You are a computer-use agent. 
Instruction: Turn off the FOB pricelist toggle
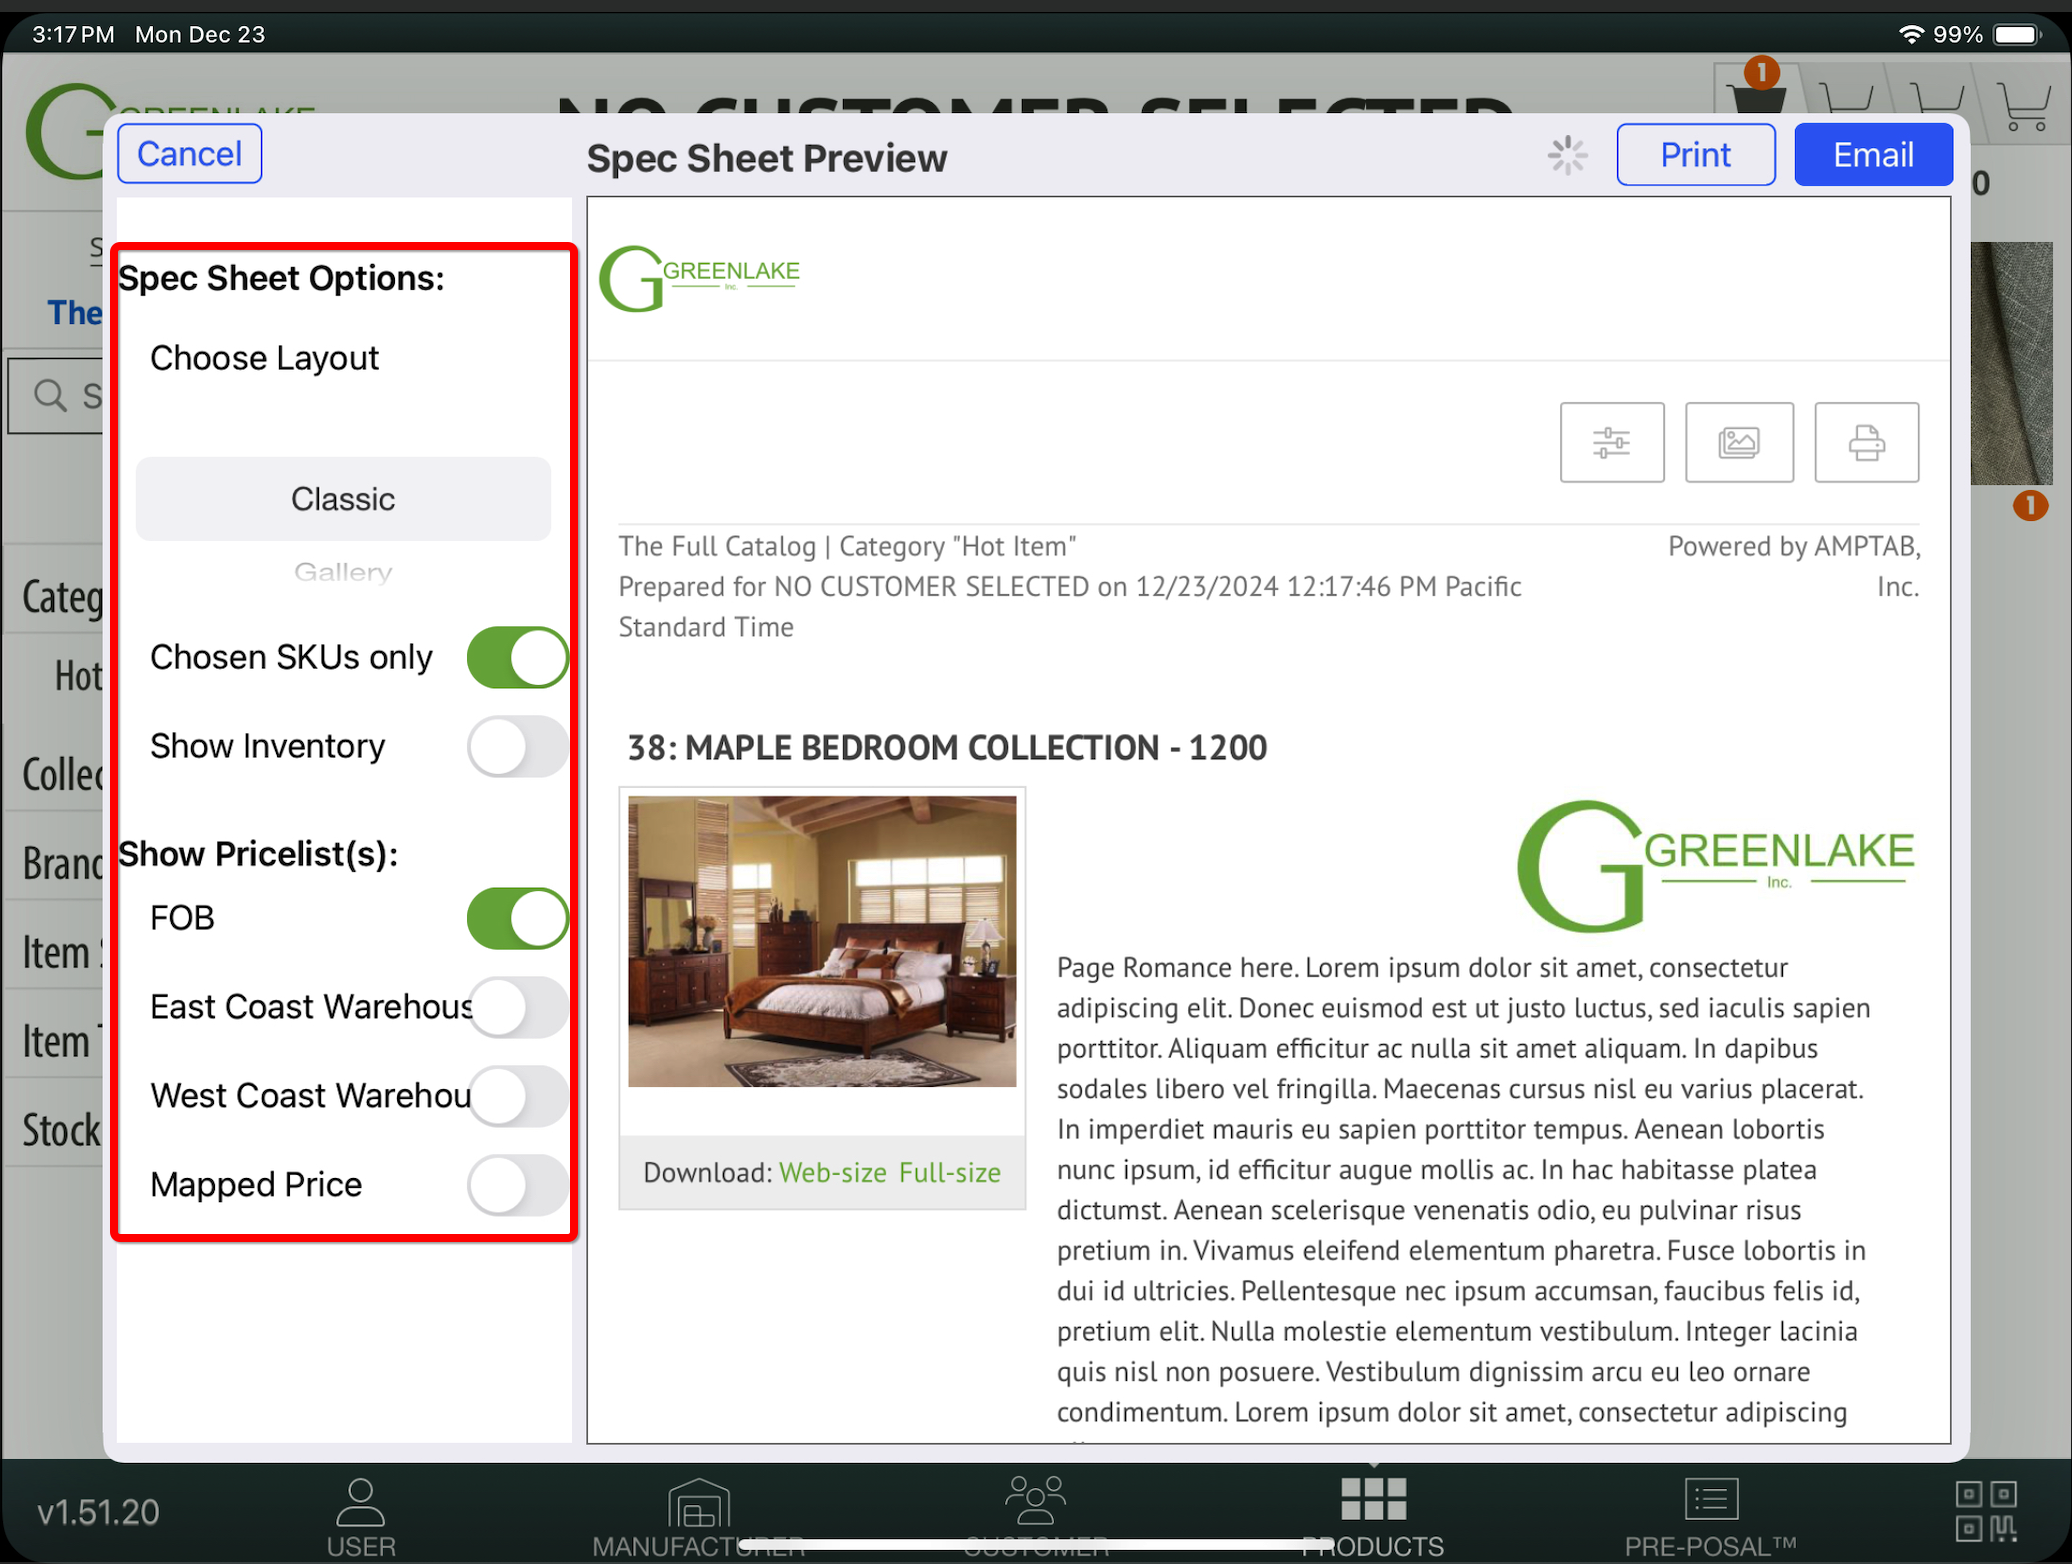pos(517,918)
